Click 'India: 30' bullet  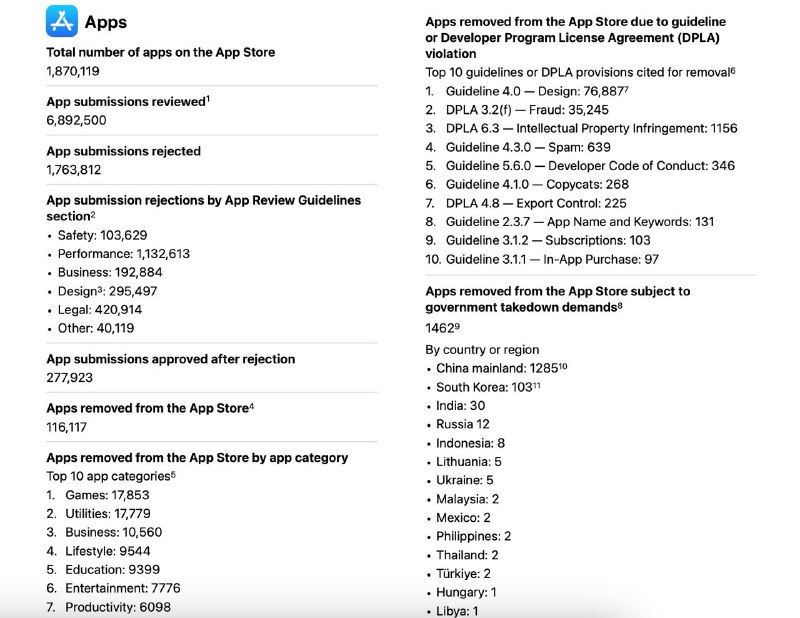(x=456, y=406)
